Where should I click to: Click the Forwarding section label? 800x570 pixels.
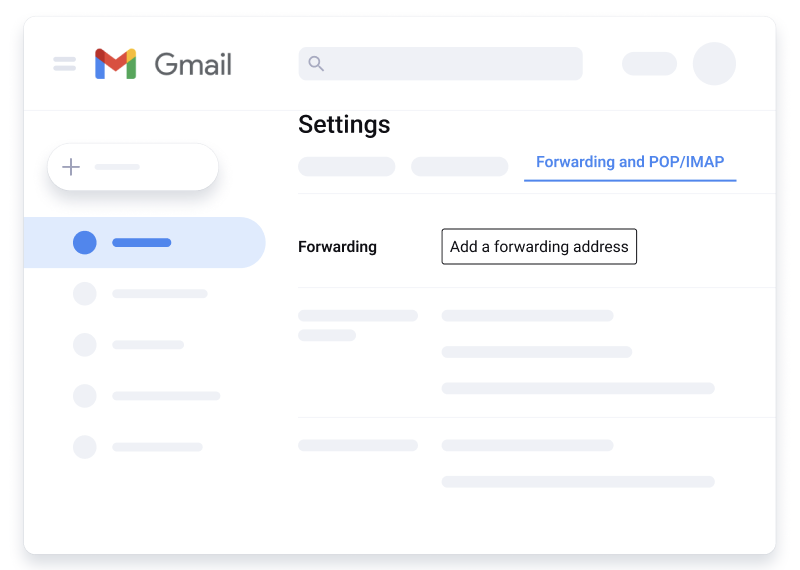coord(337,247)
